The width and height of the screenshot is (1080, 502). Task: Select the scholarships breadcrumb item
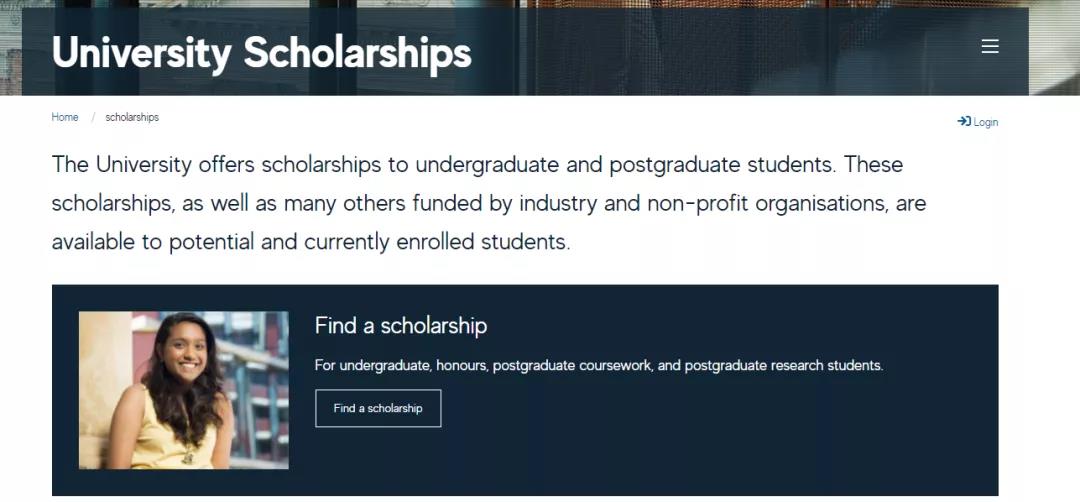click(132, 117)
